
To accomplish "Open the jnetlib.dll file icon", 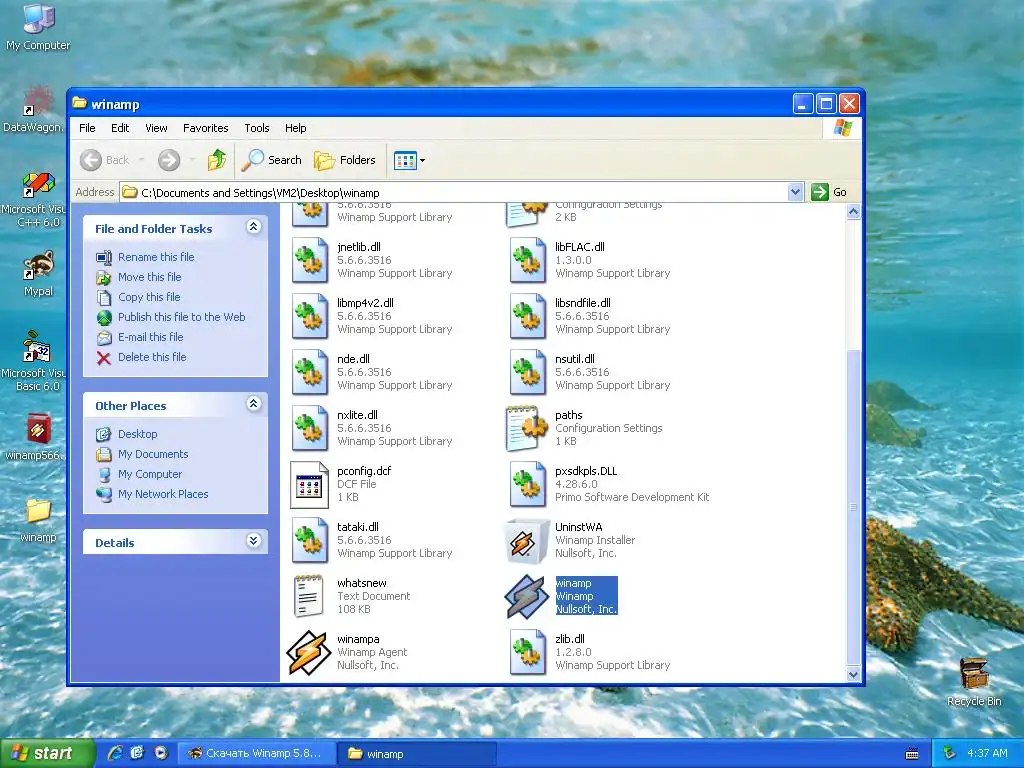I will point(310,260).
